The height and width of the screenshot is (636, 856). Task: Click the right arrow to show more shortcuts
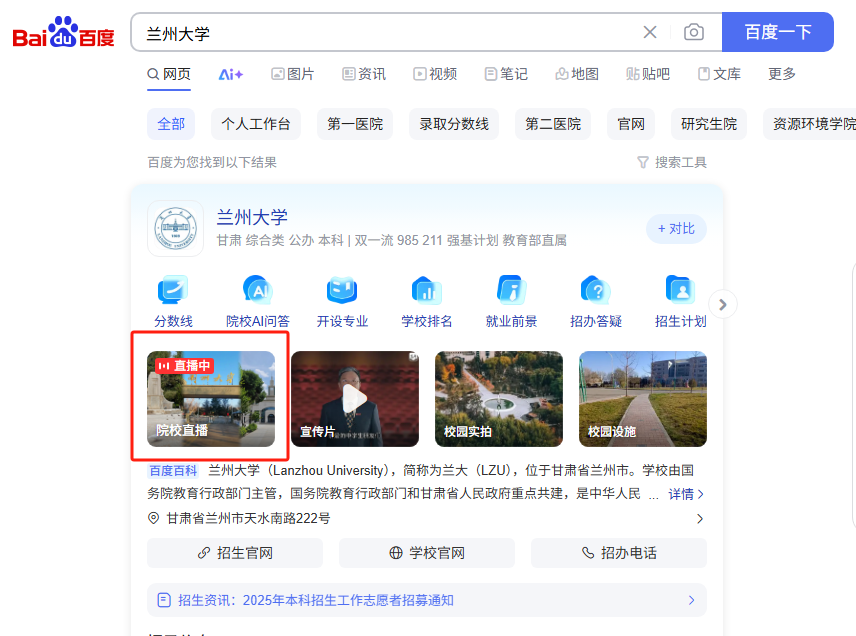click(722, 305)
